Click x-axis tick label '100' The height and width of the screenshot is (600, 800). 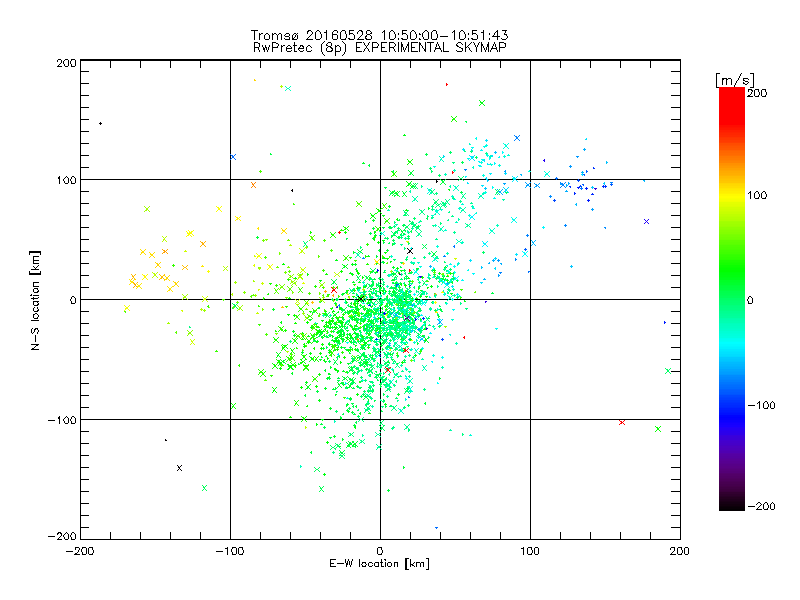[x=530, y=552]
